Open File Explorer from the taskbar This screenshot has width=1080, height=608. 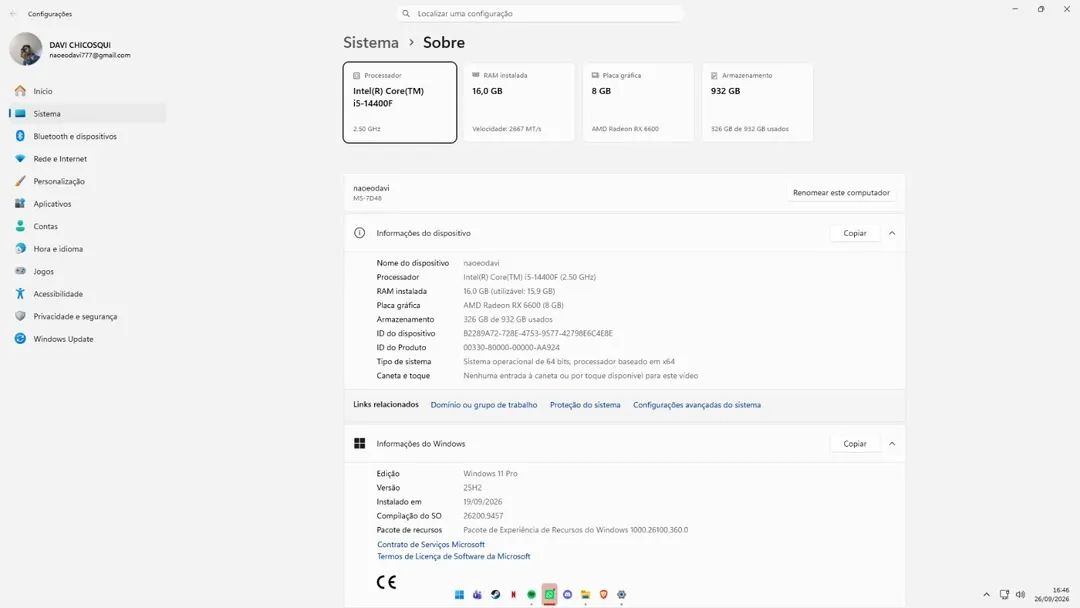pos(585,595)
